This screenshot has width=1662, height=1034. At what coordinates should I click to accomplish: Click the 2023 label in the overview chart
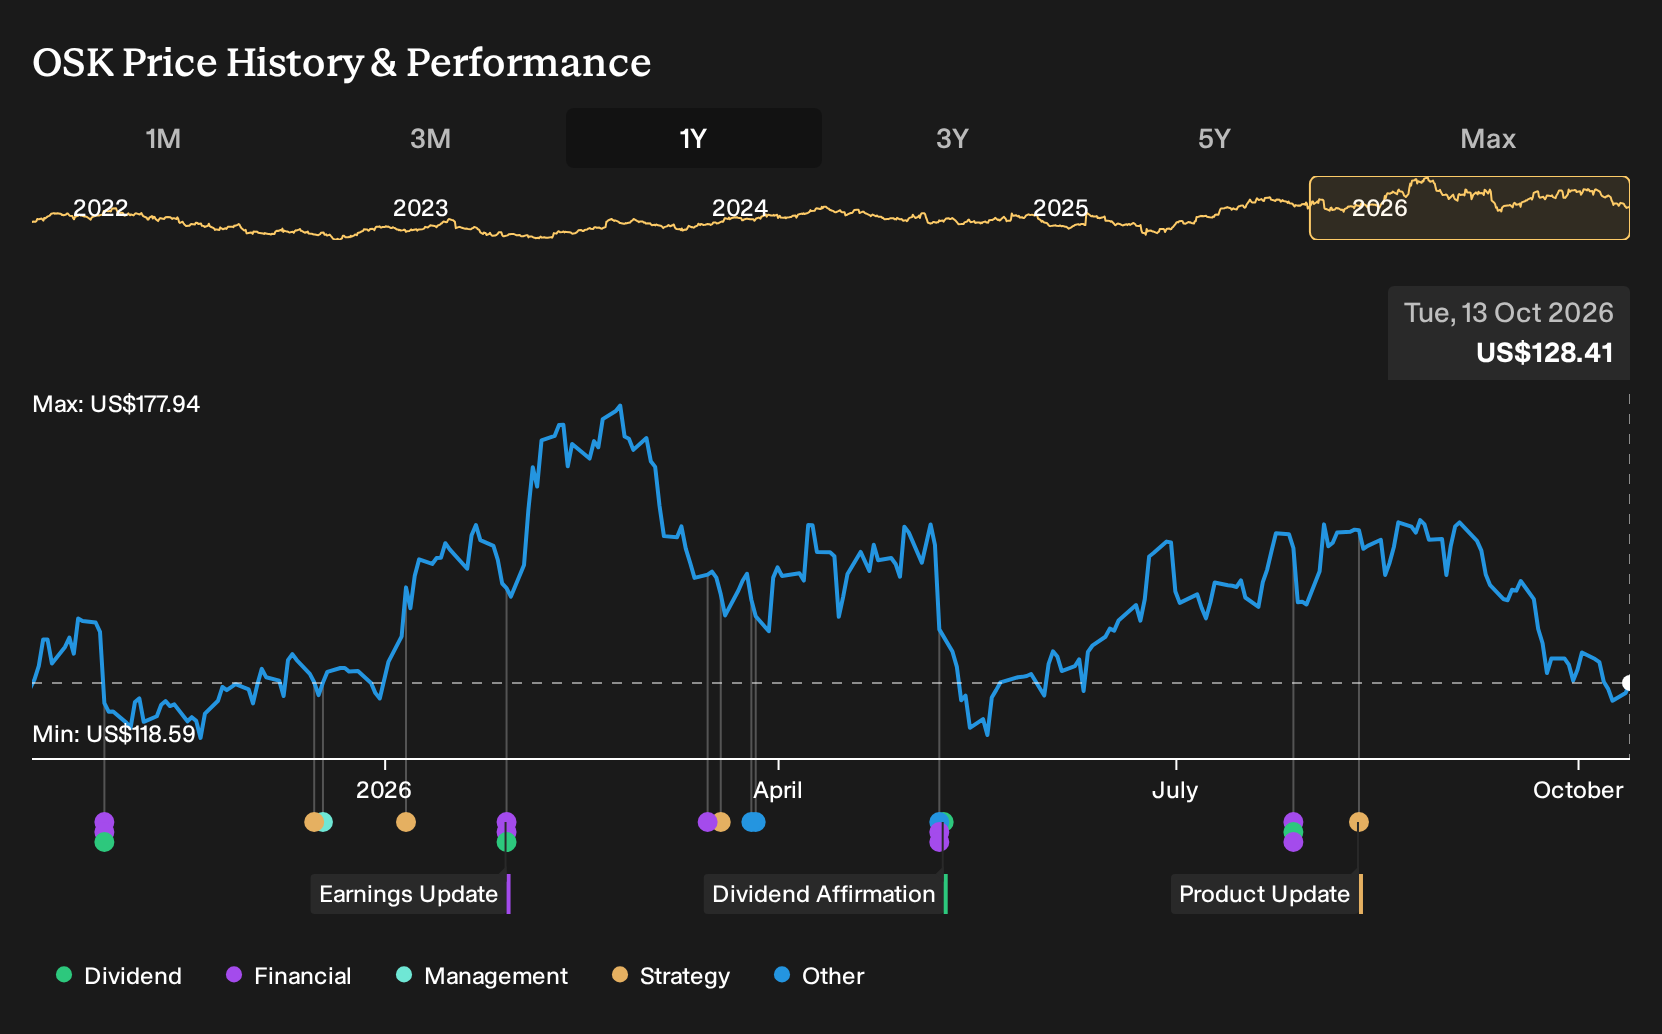420,208
